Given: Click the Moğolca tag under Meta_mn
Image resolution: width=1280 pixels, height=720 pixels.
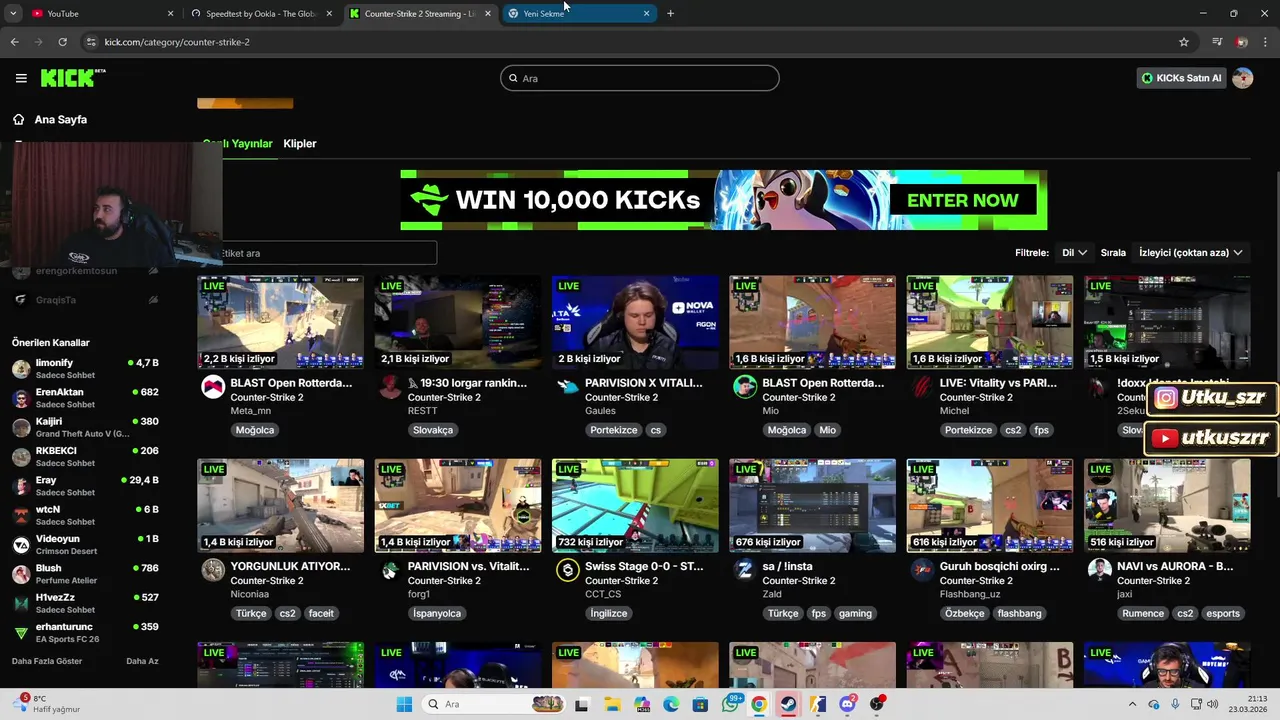Looking at the screenshot, I should pyautogui.click(x=255, y=430).
